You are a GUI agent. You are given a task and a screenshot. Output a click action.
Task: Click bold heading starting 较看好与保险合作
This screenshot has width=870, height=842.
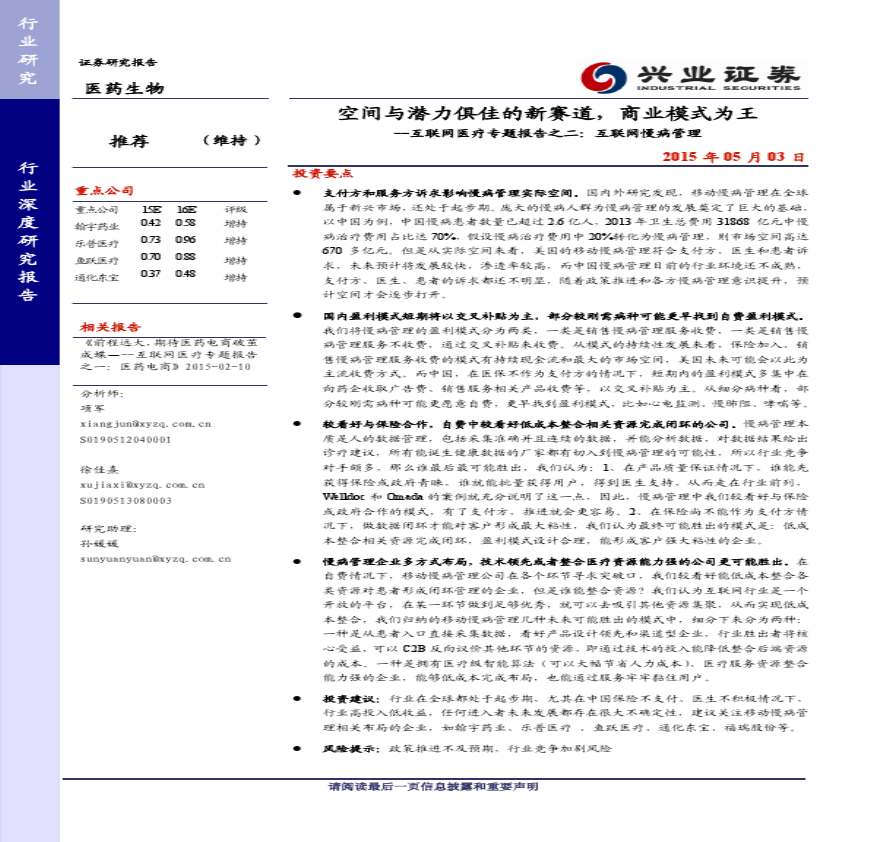530,424
